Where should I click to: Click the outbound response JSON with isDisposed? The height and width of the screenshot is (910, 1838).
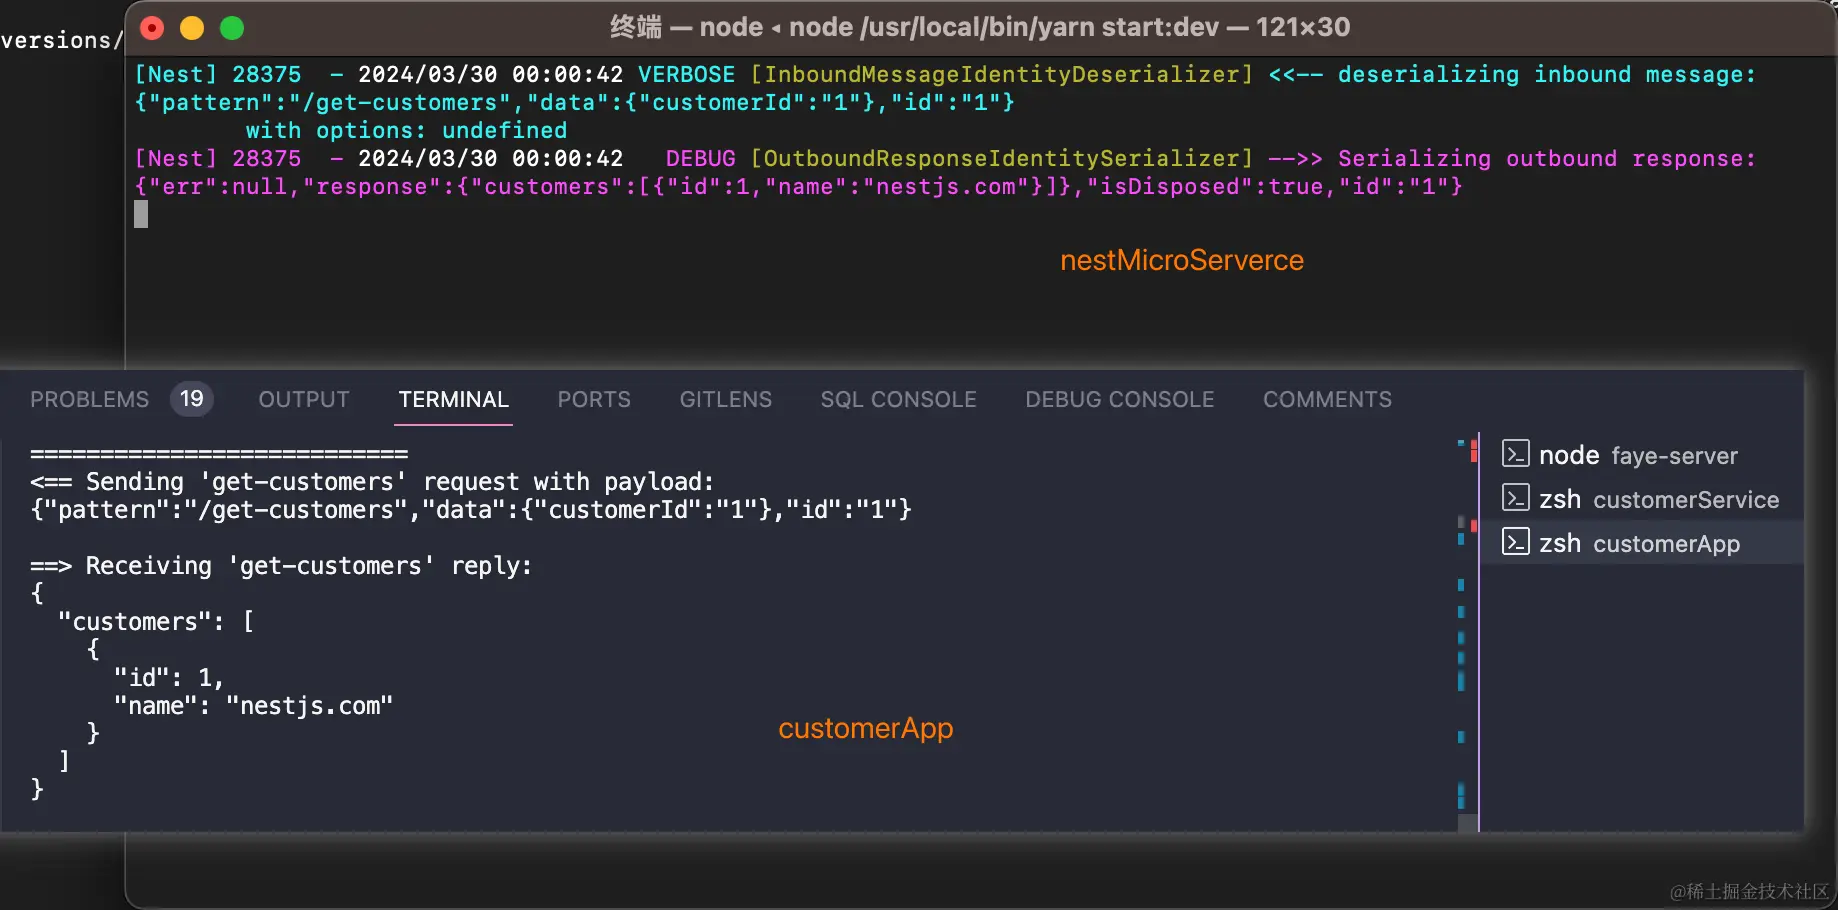(798, 186)
